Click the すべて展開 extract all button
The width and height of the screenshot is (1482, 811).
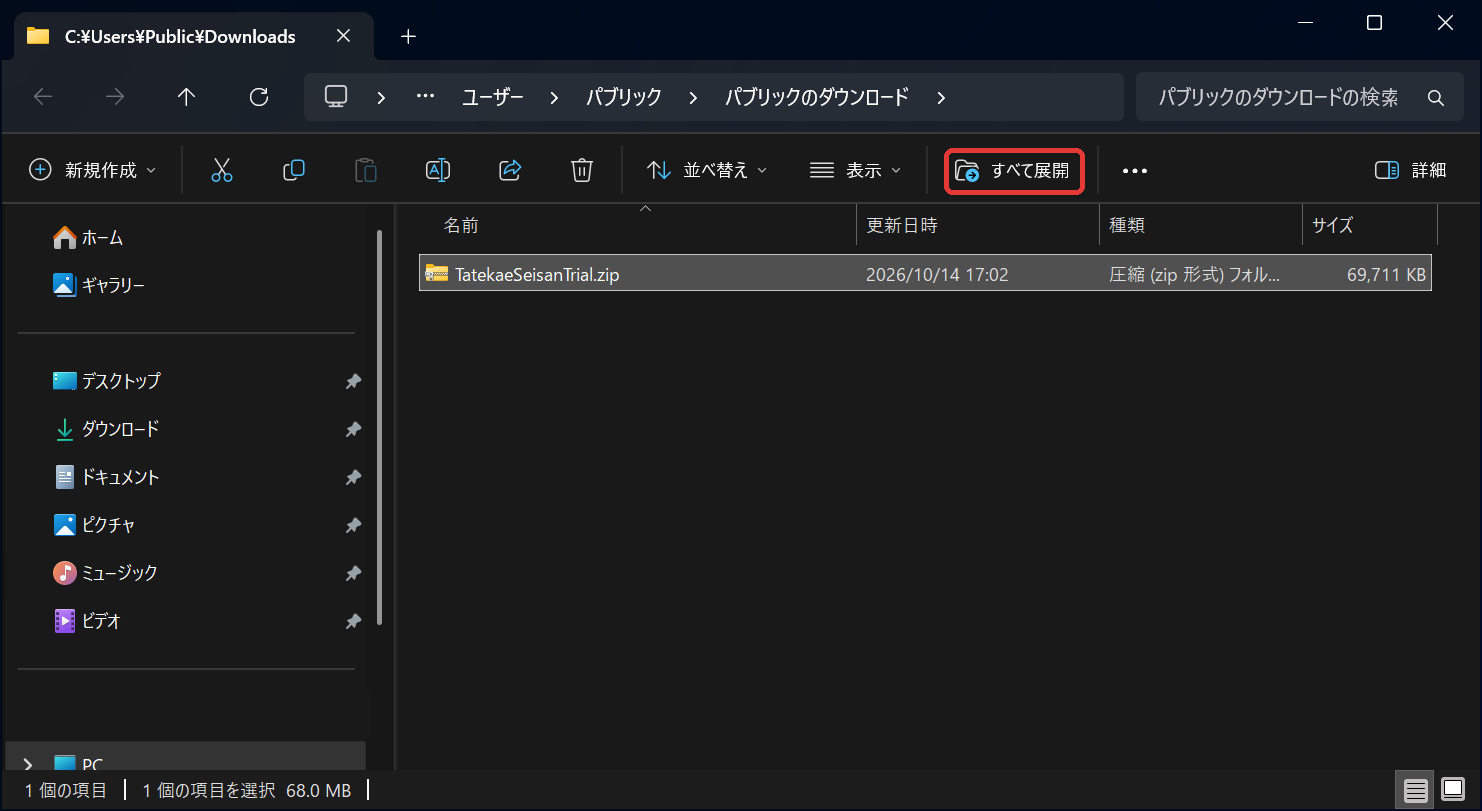tap(1015, 171)
